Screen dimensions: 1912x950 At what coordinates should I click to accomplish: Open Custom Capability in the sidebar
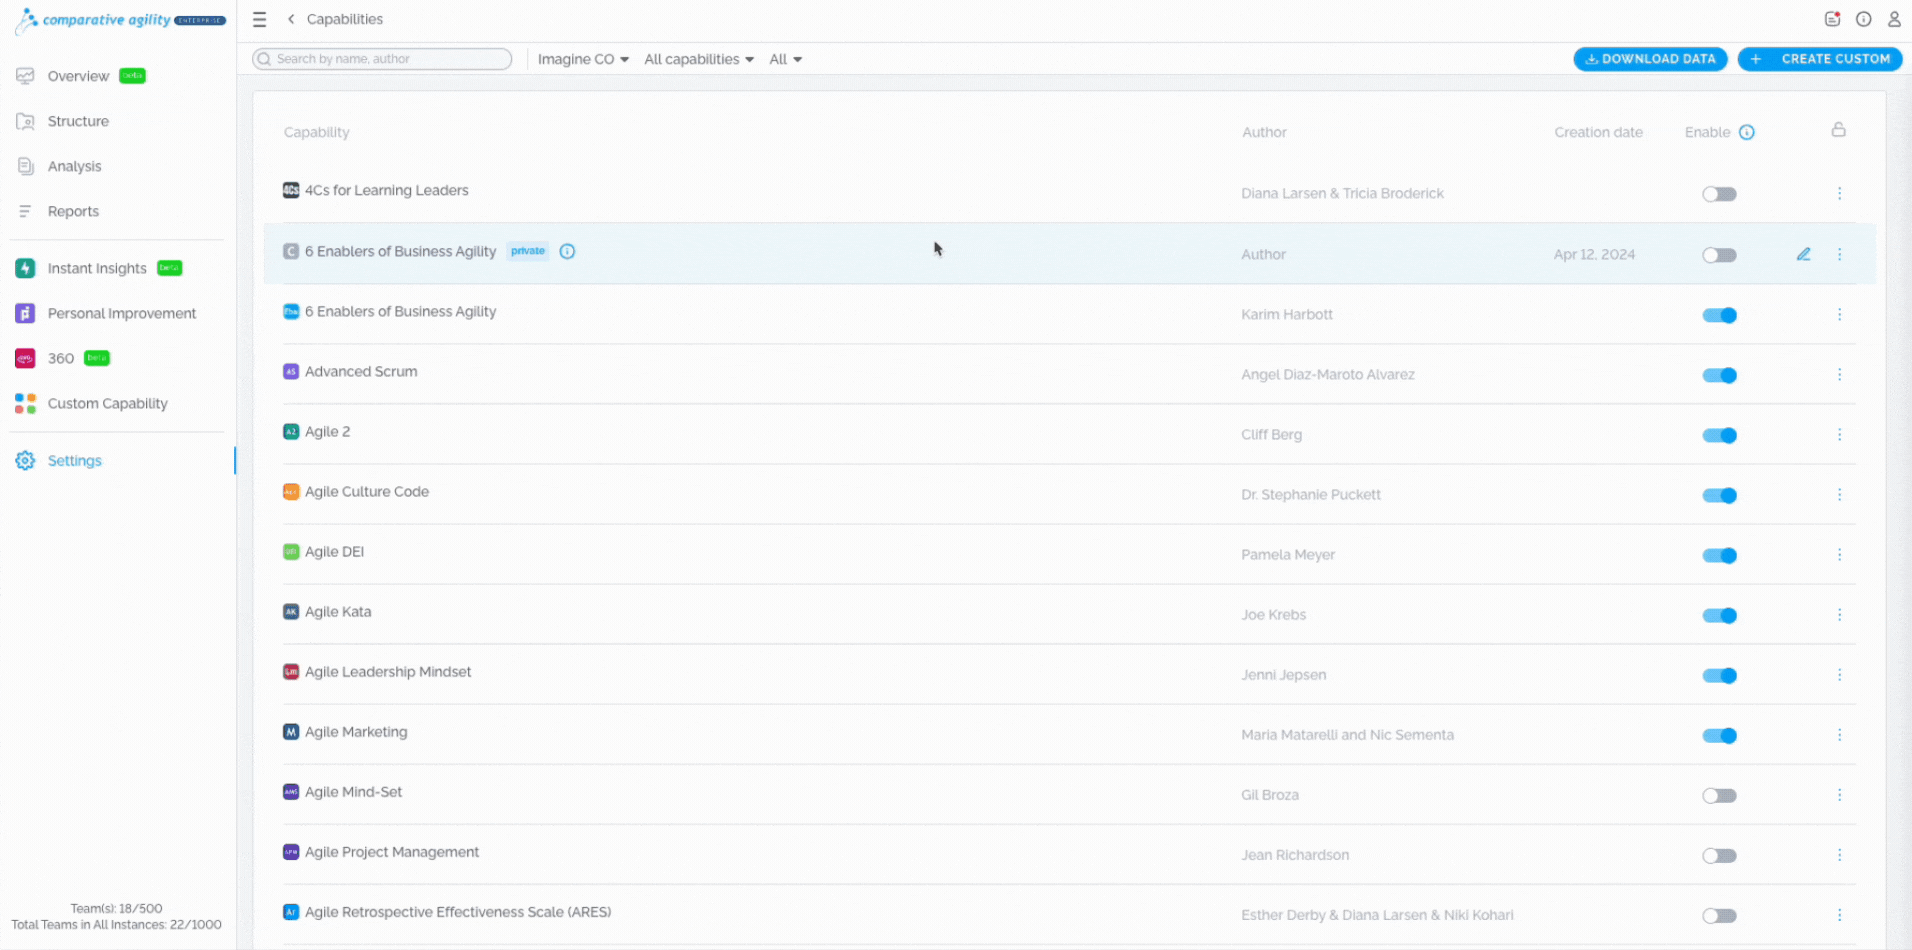coord(107,403)
